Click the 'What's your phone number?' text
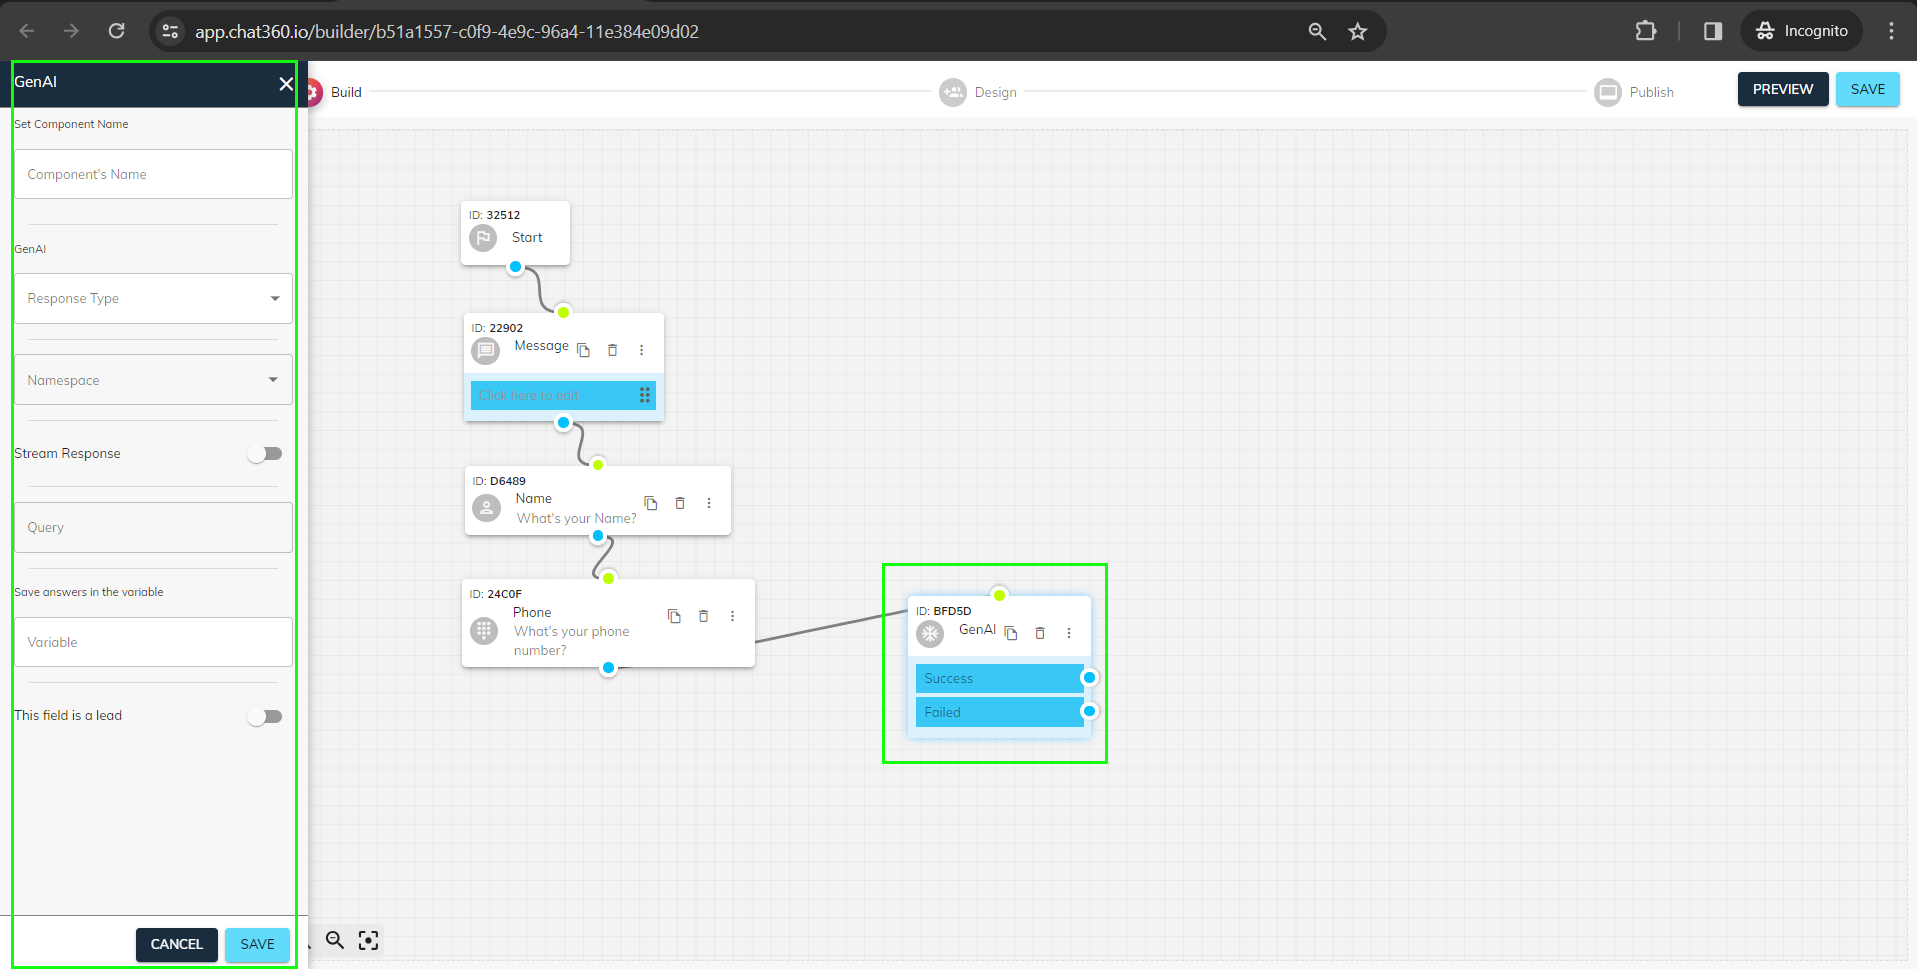Screen dimensions: 1917x969 pyautogui.click(x=572, y=641)
